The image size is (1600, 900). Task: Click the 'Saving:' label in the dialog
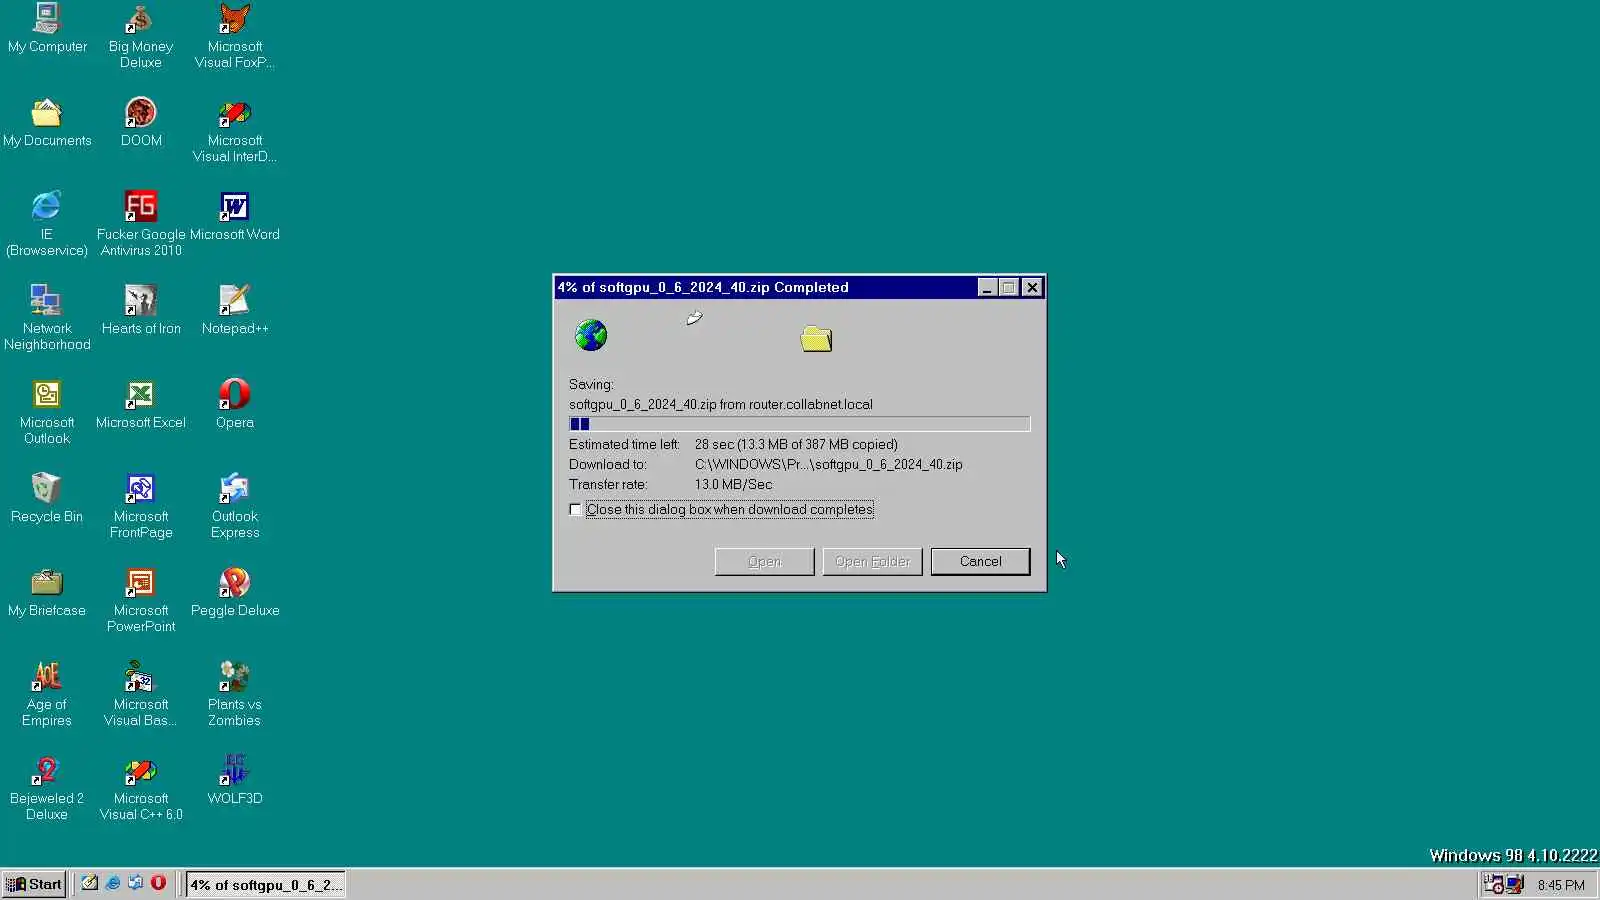[x=591, y=384]
